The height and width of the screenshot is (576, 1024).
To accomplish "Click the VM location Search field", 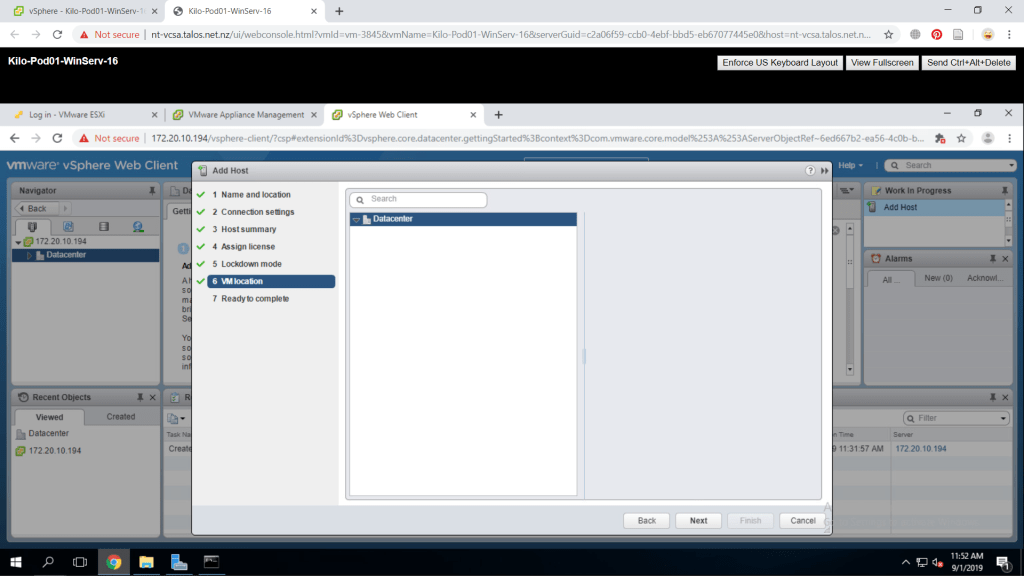I will pyautogui.click(x=424, y=199).
